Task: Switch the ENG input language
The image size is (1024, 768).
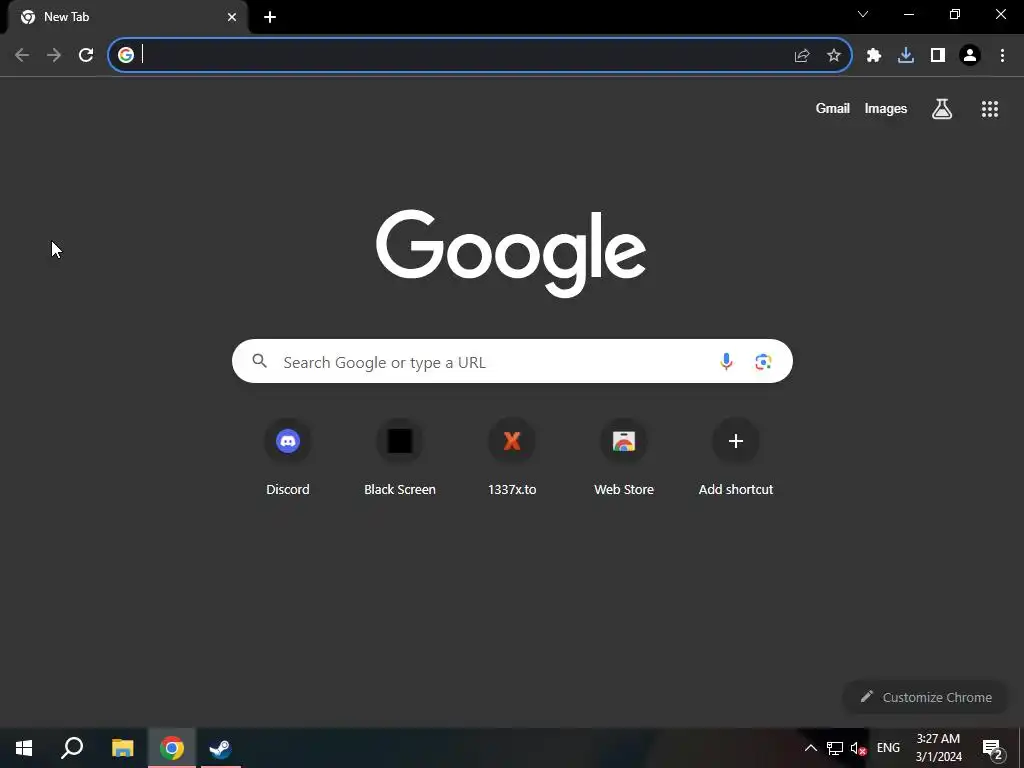Action: [888, 748]
